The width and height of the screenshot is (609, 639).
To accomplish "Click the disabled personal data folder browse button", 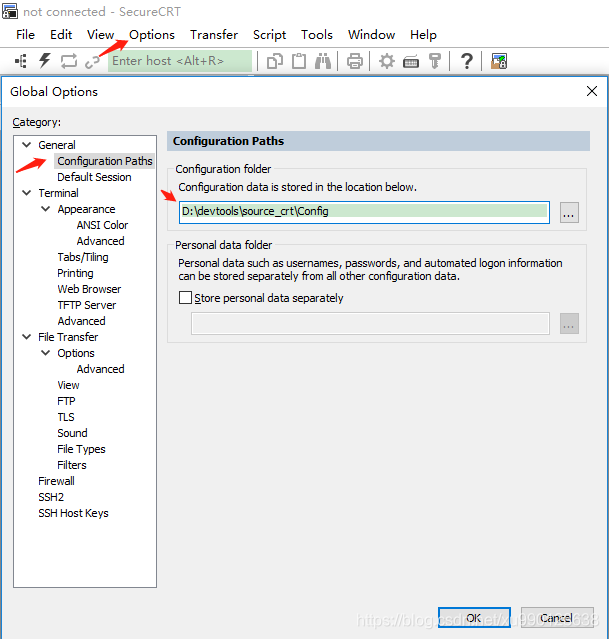I will [x=569, y=324].
